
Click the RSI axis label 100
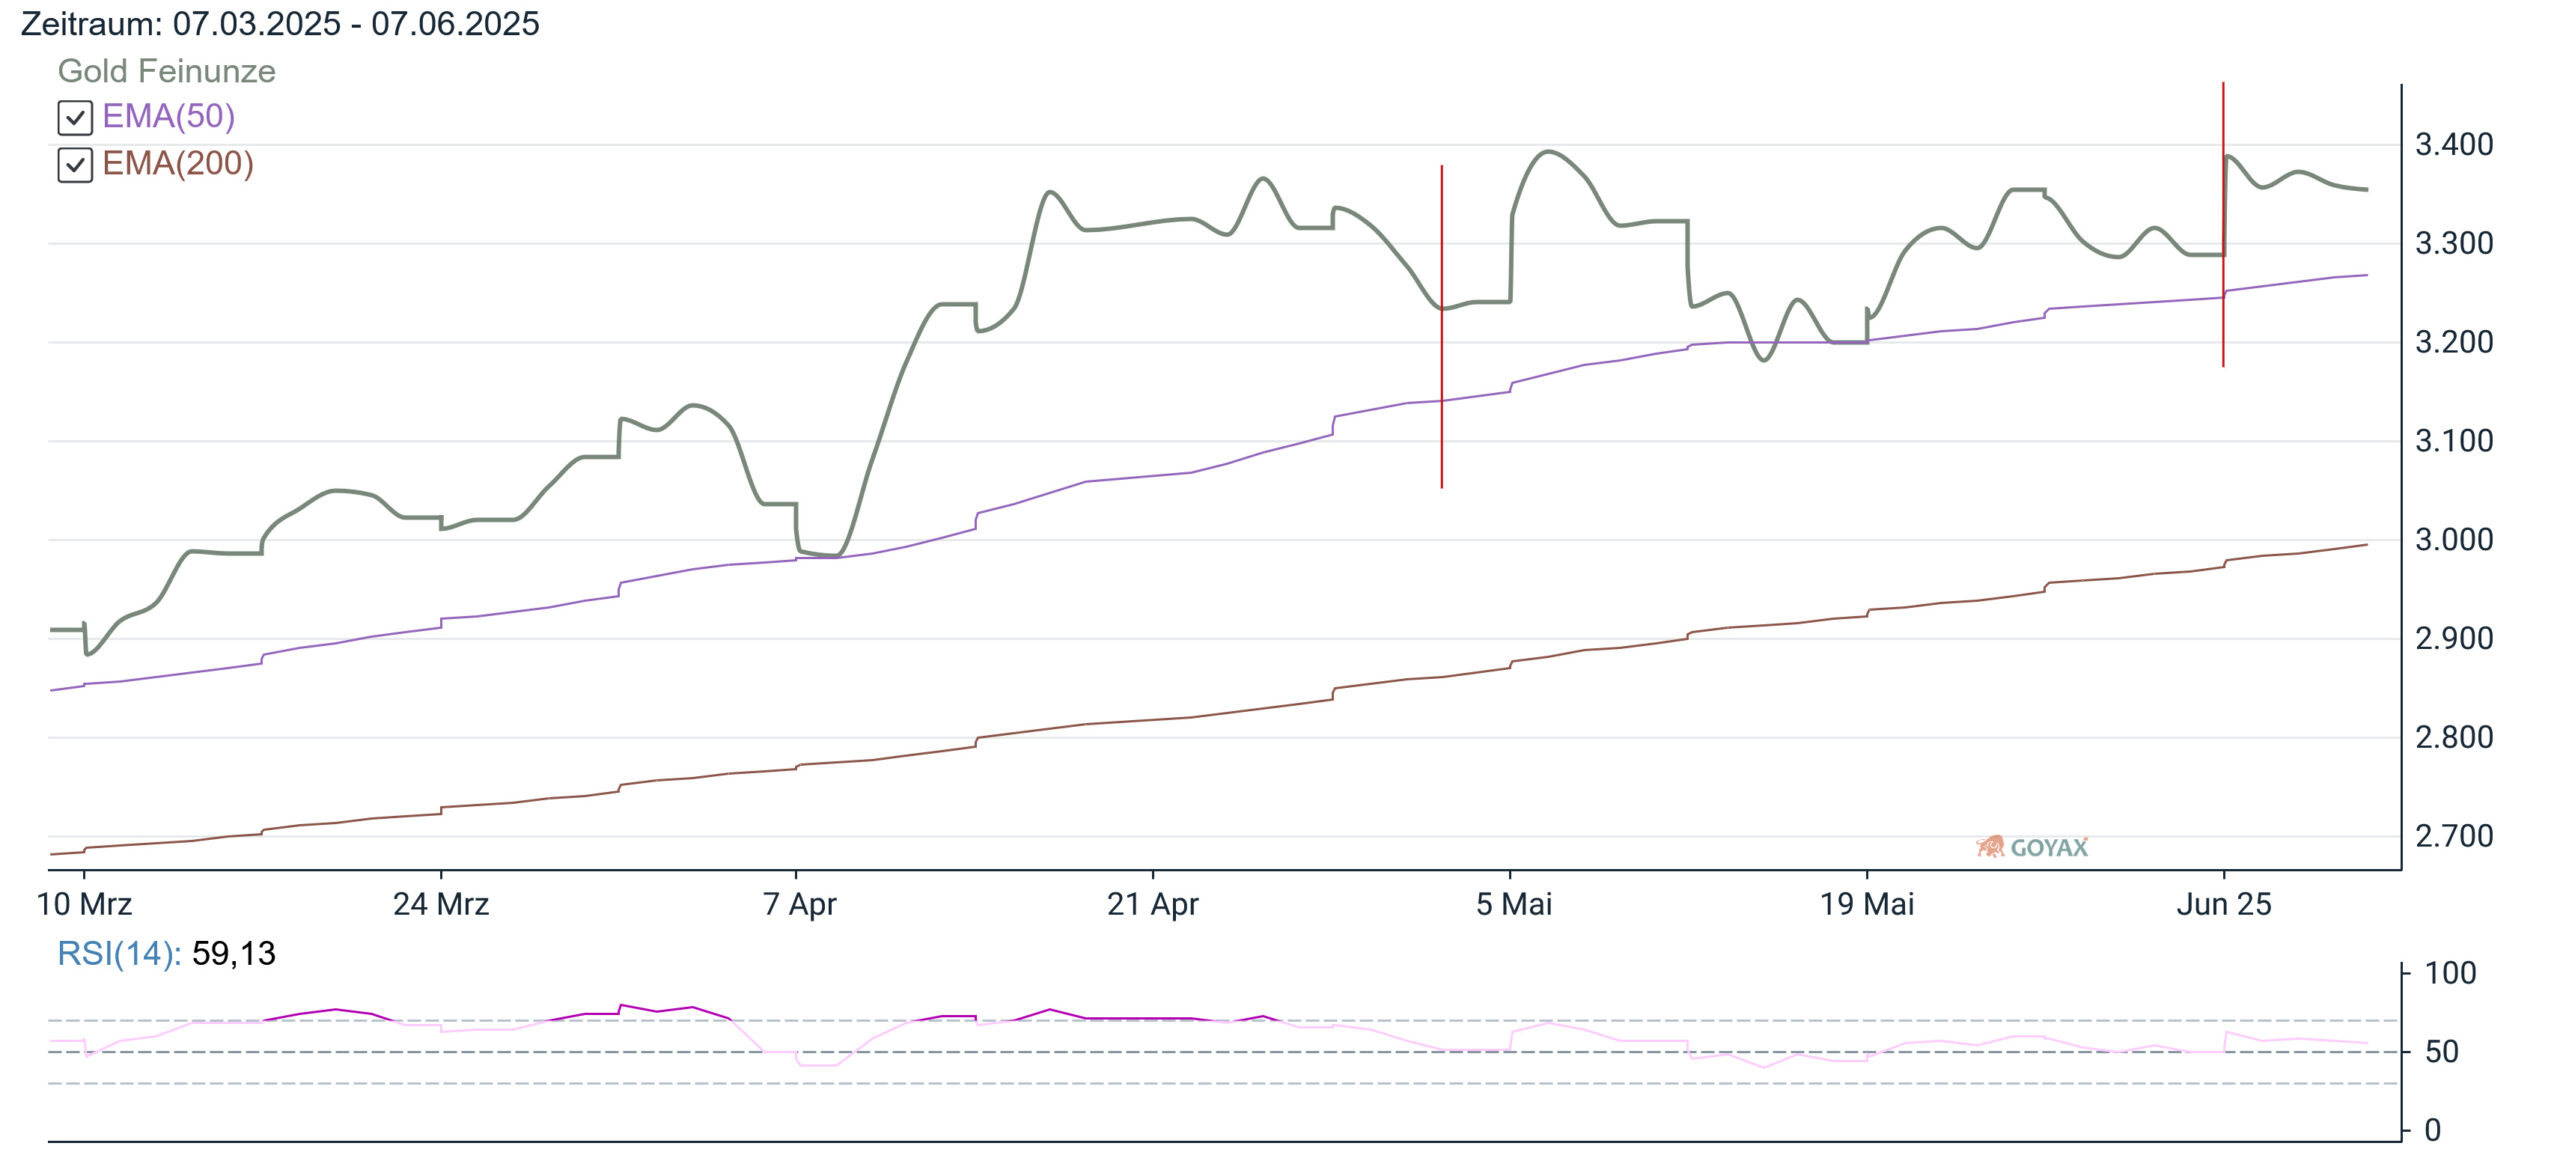click(2450, 973)
